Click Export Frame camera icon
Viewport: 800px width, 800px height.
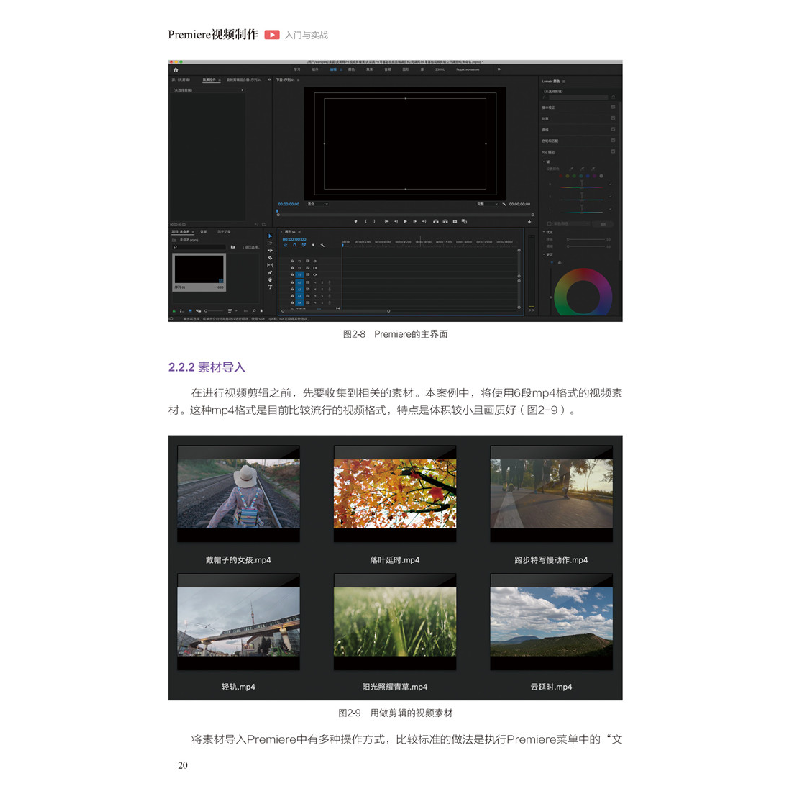click(455, 221)
